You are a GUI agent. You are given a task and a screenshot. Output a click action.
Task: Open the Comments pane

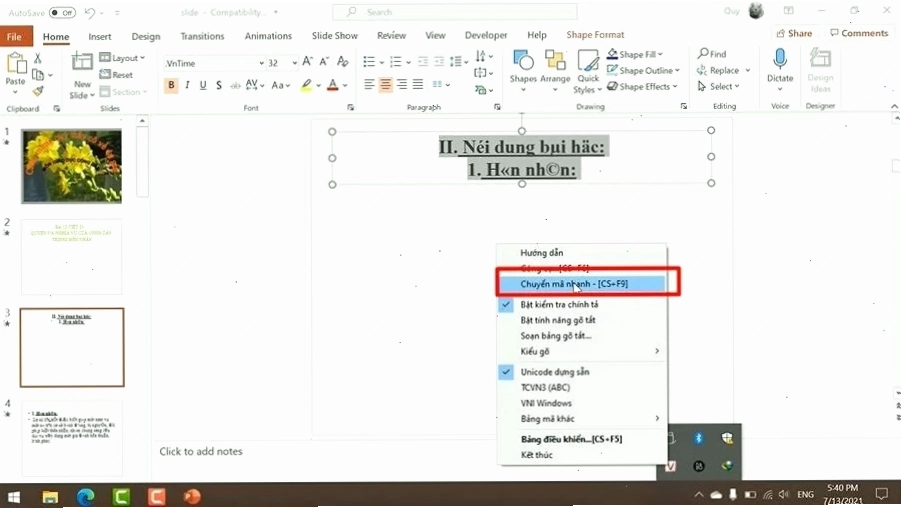(859, 33)
